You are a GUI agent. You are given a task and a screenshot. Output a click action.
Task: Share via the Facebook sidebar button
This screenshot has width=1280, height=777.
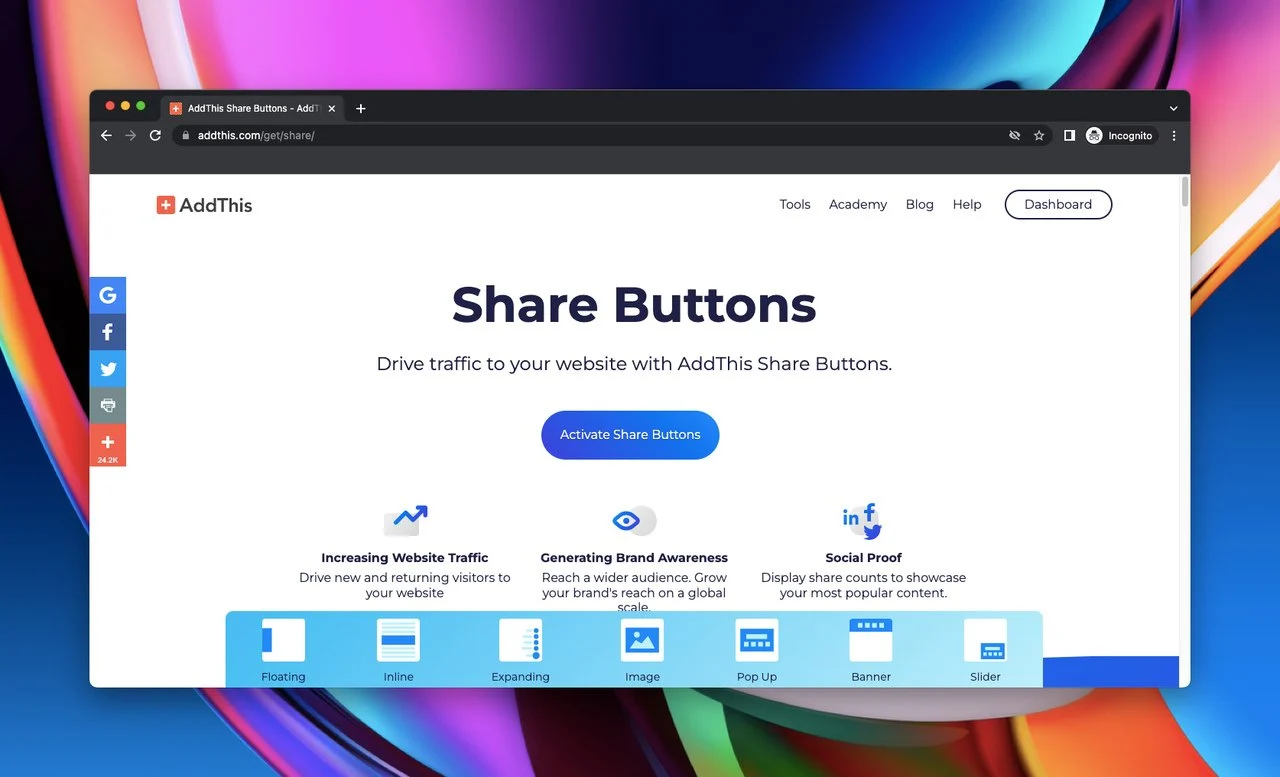click(x=108, y=332)
